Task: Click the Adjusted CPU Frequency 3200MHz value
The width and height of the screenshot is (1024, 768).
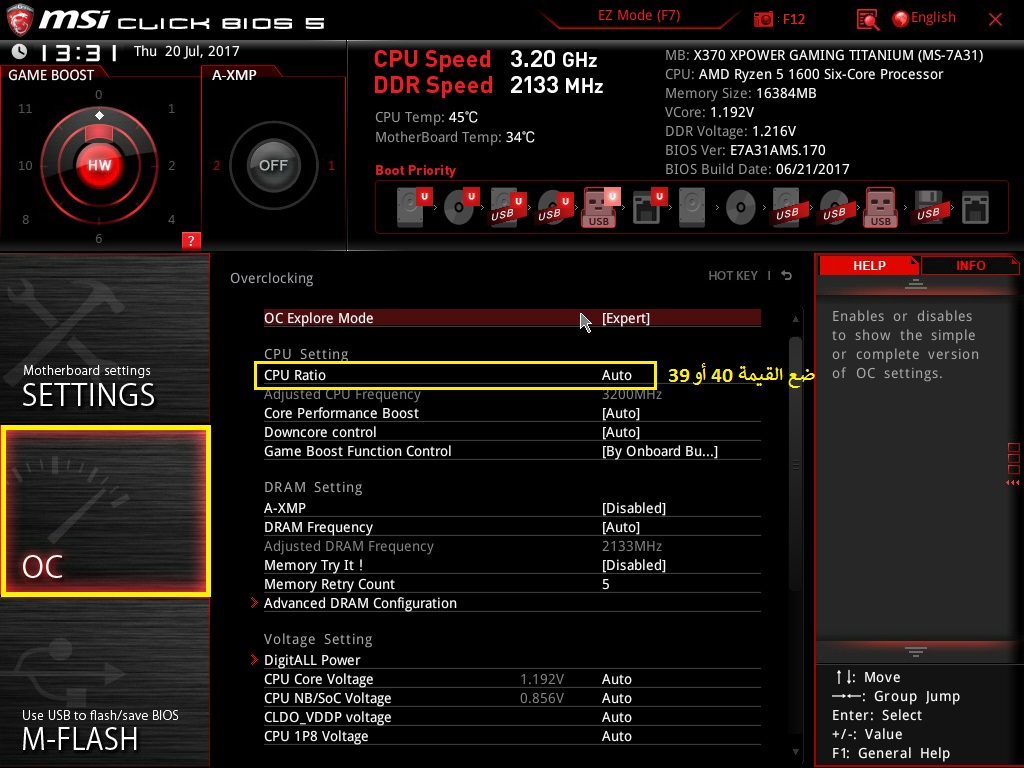Action: (632, 394)
